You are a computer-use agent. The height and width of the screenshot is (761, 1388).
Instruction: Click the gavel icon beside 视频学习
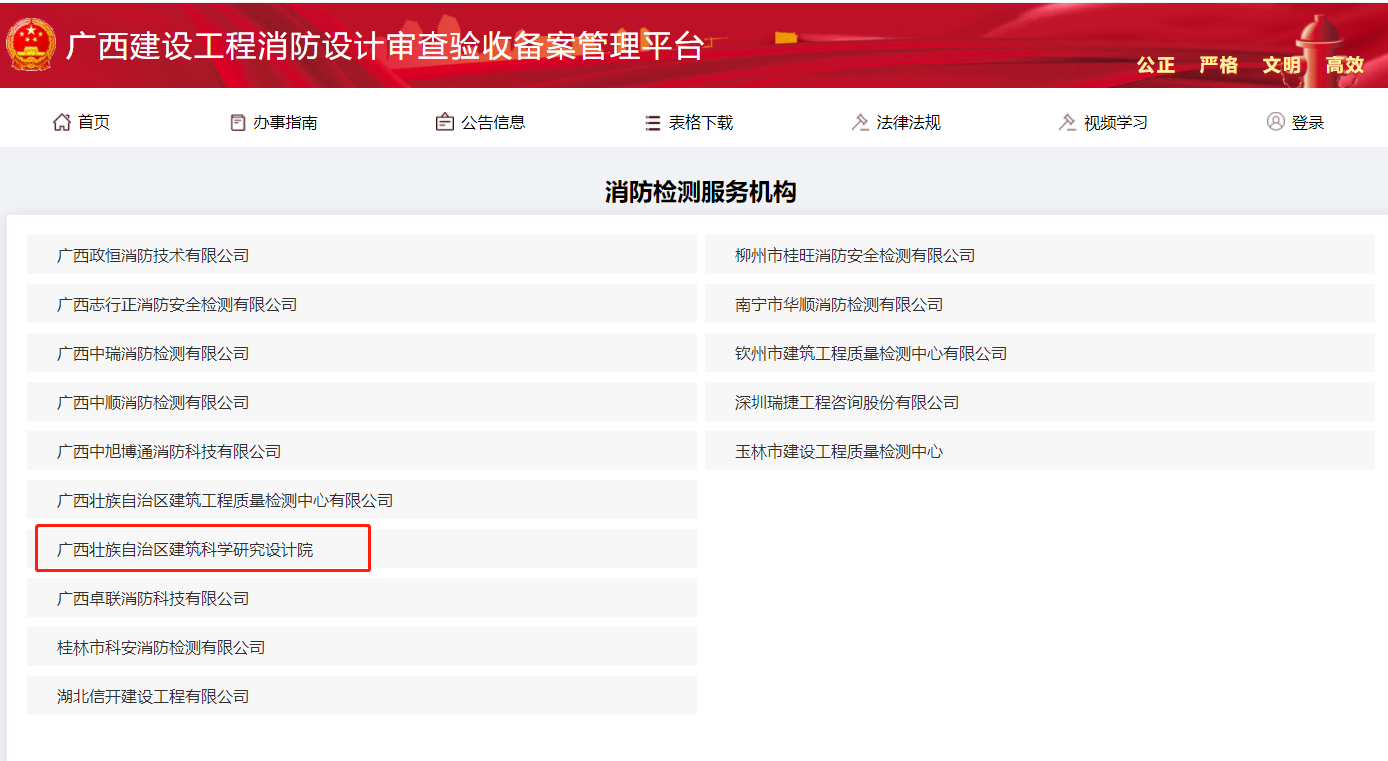[x=1067, y=122]
